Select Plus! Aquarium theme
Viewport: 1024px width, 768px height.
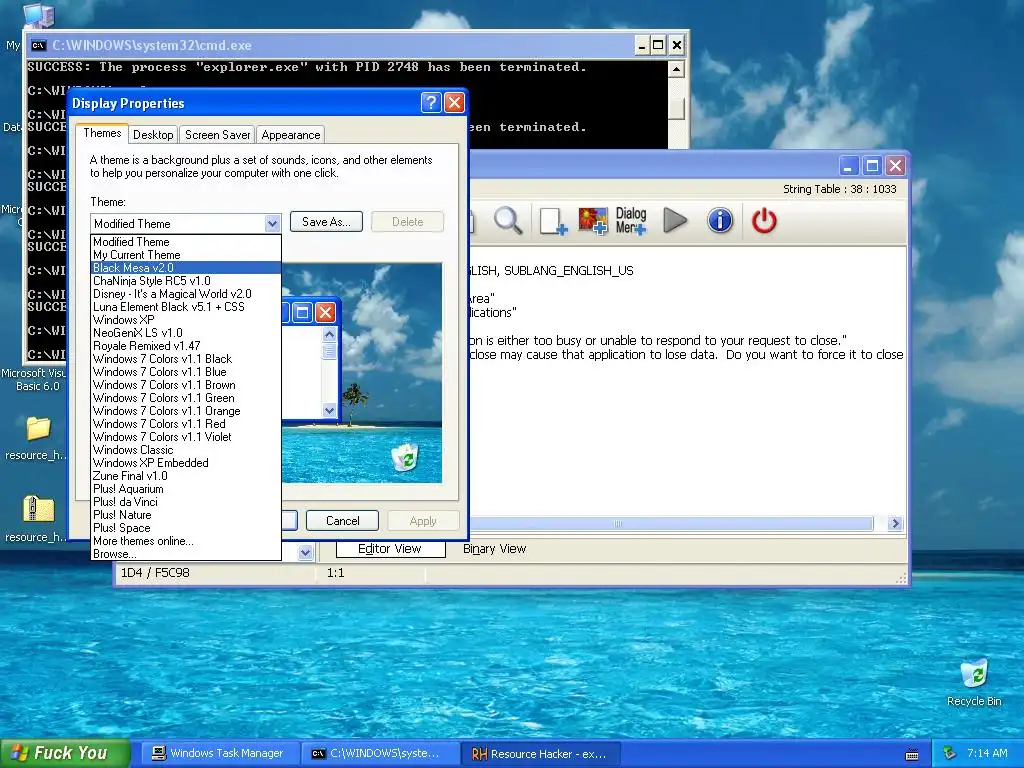point(185,489)
